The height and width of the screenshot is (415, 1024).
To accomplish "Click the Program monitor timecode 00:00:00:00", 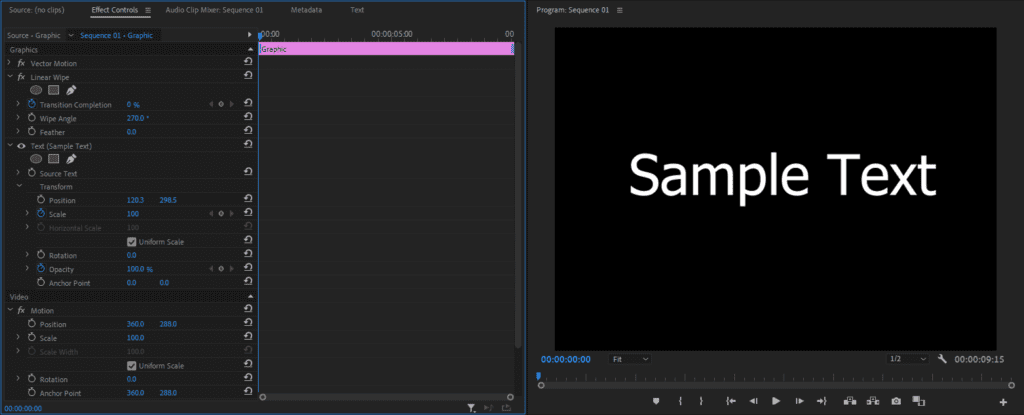I will [566, 359].
